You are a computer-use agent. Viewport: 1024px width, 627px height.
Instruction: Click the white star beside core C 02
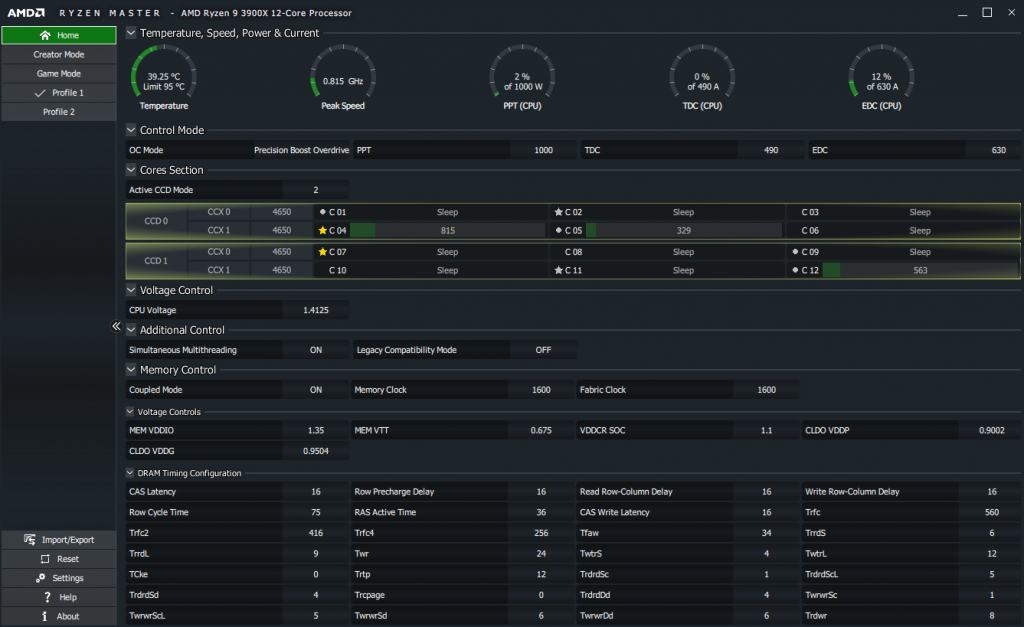(x=558, y=212)
